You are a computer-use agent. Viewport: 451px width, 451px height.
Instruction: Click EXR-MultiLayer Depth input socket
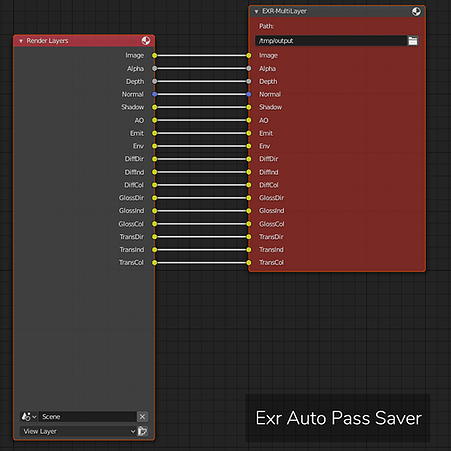249,81
